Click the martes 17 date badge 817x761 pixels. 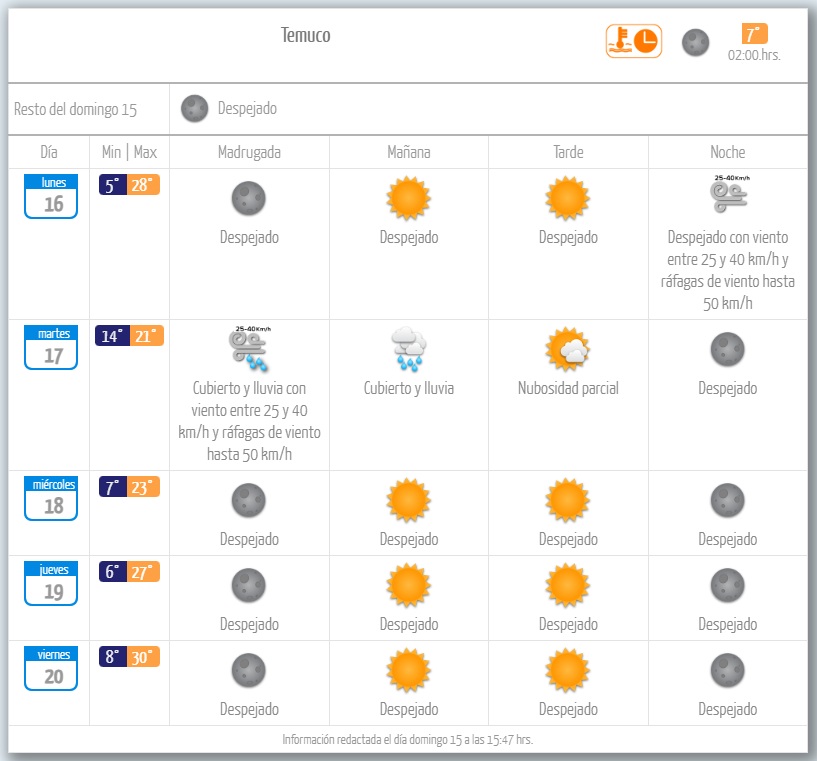click(50, 347)
